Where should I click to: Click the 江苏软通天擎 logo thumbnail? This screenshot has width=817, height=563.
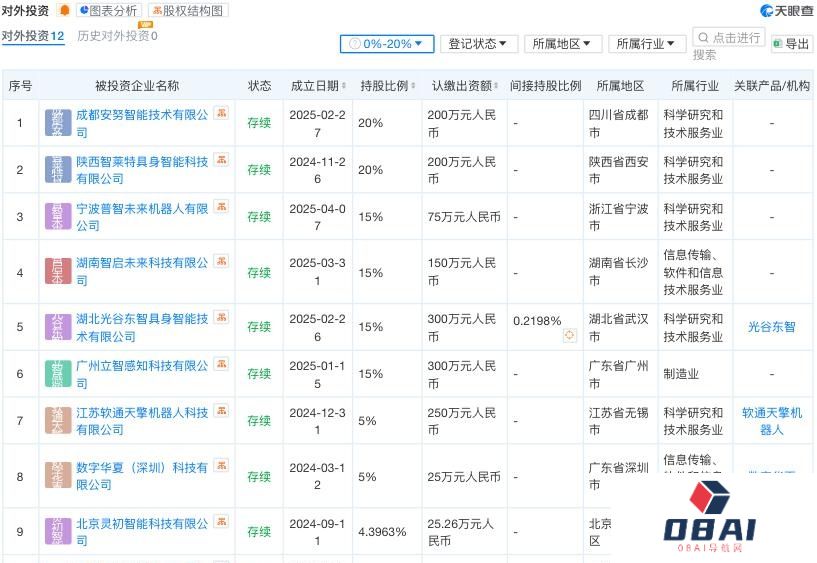pyautogui.click(x=58, y=421)
